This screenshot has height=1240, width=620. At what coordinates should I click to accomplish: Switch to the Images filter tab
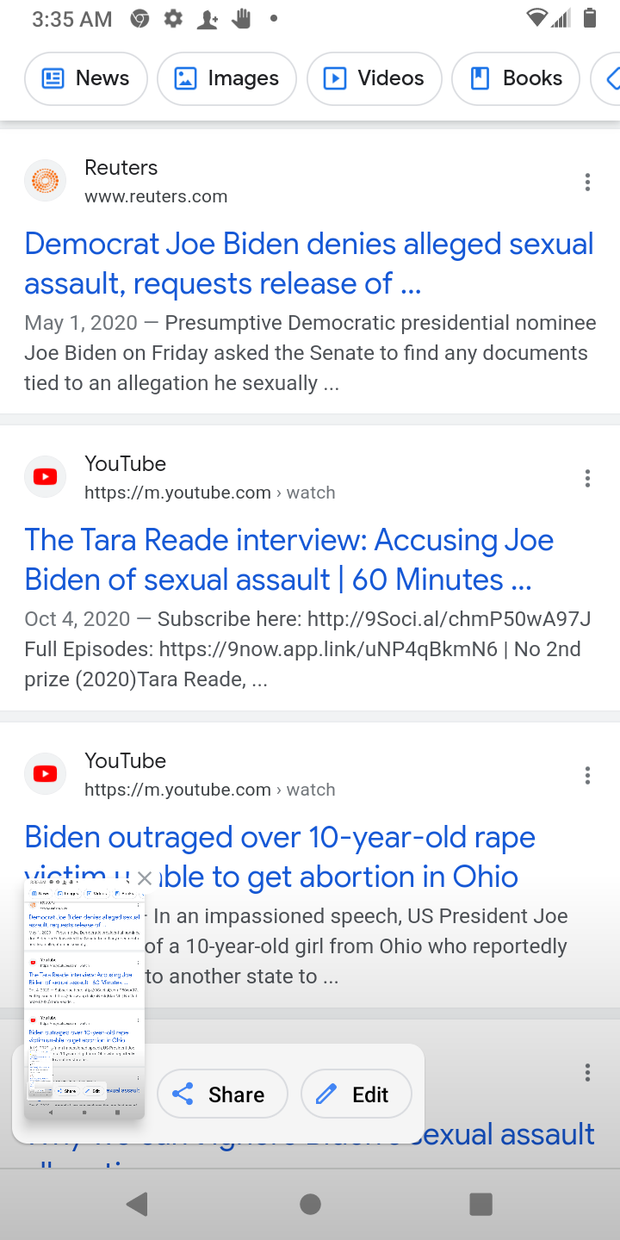click(x=227, y=78)
